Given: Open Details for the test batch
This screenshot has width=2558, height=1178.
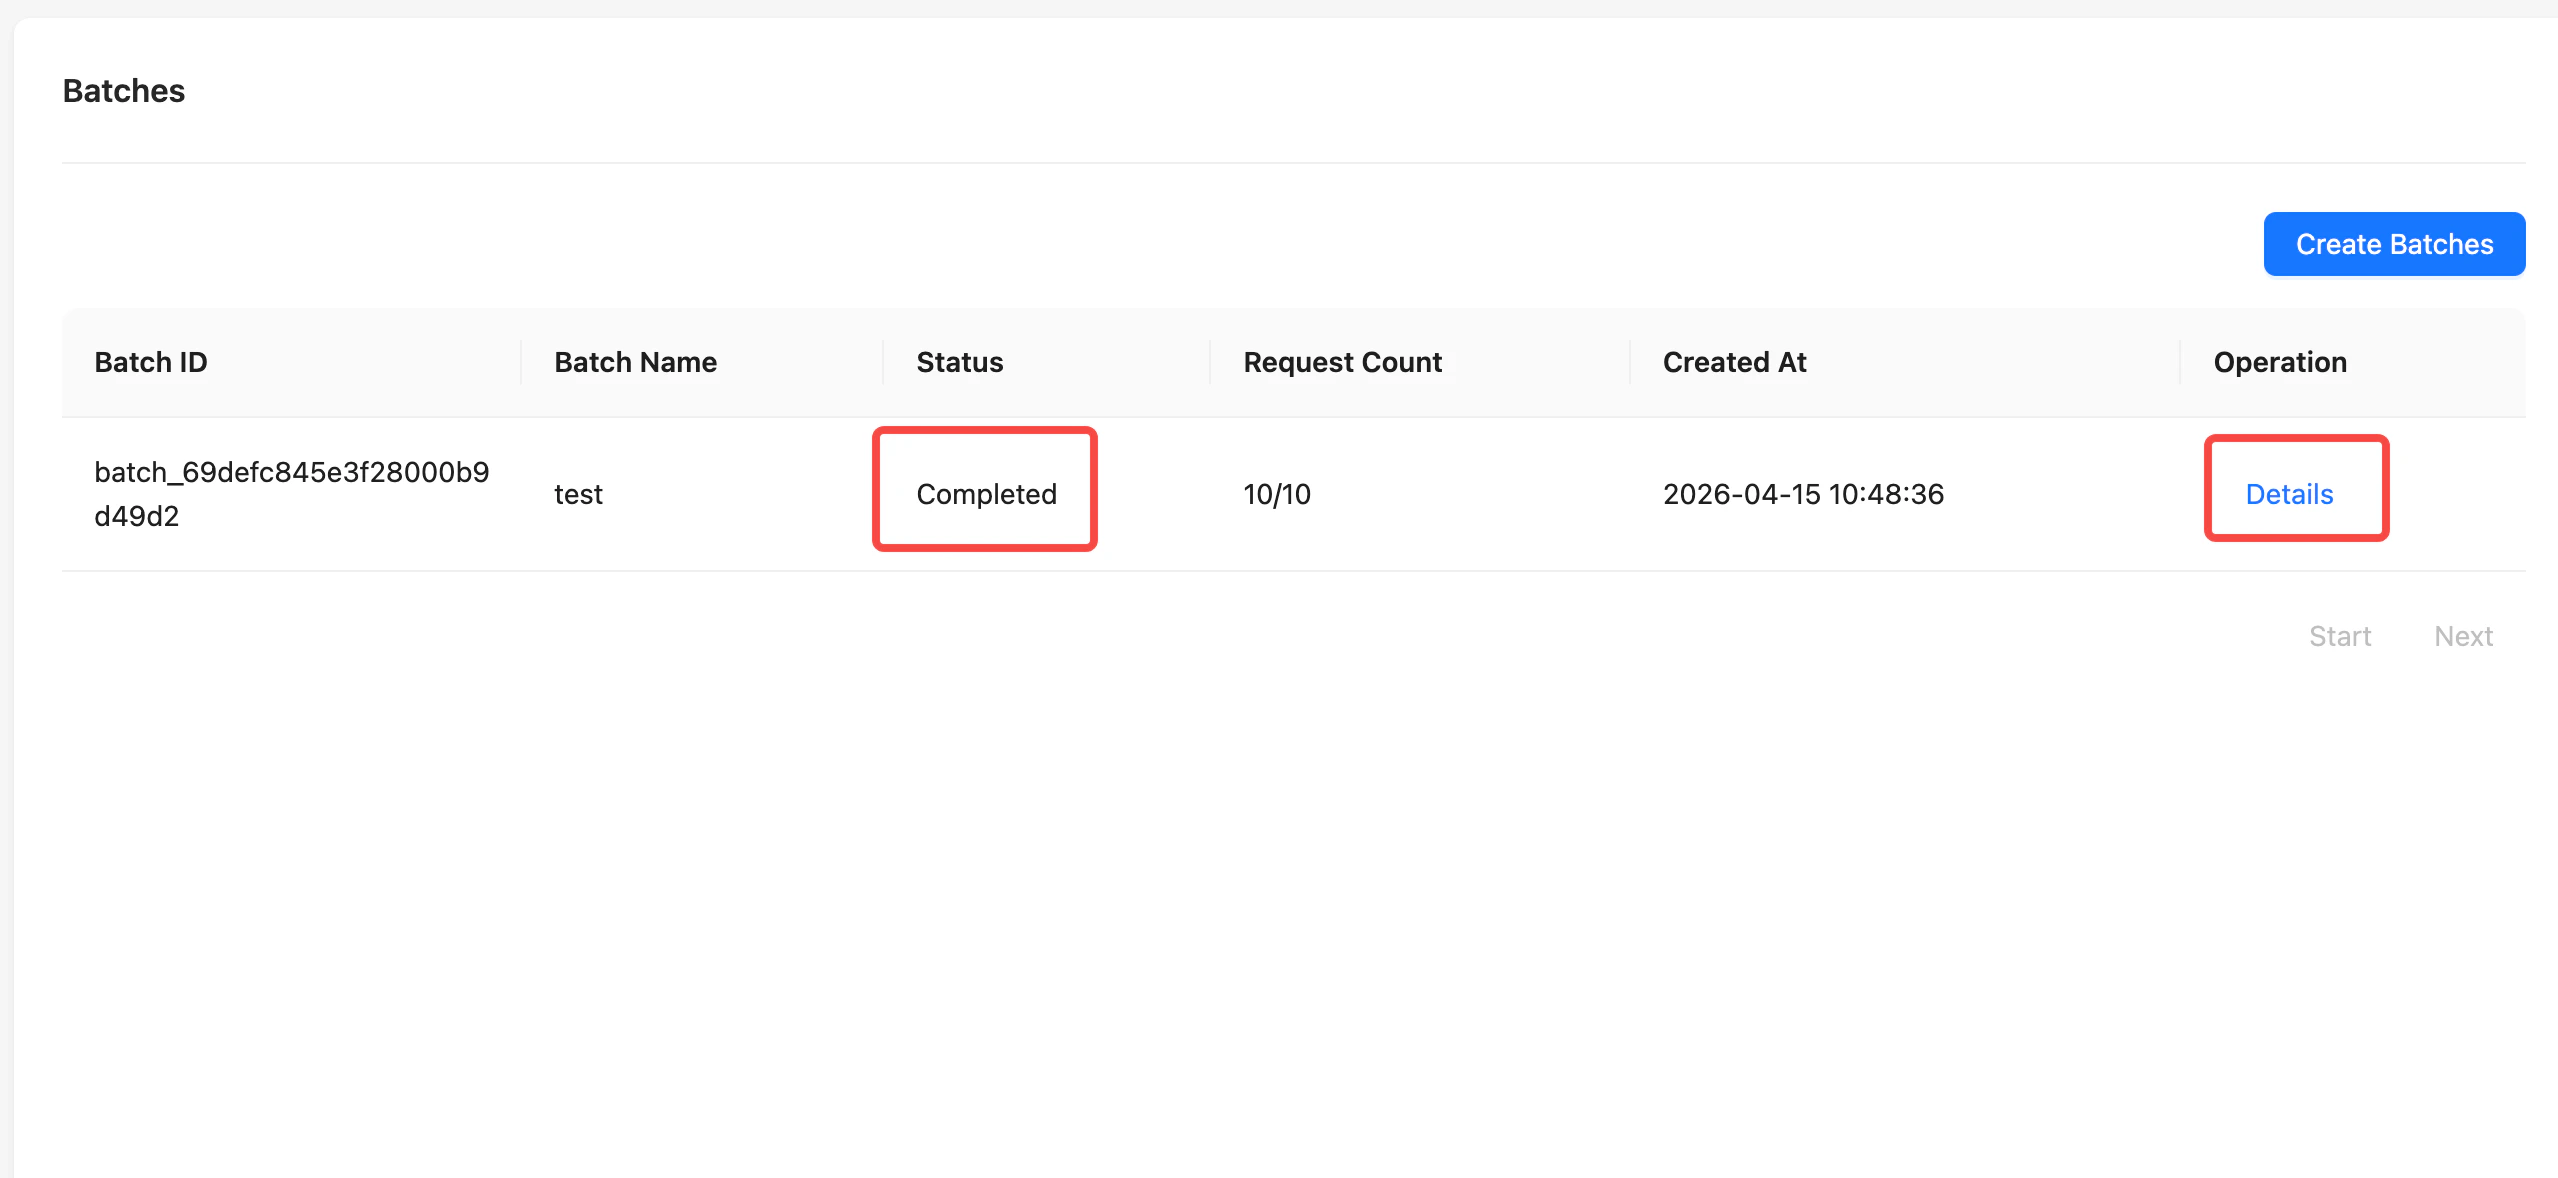Looking at the screenshot, I should point(2288,494).
